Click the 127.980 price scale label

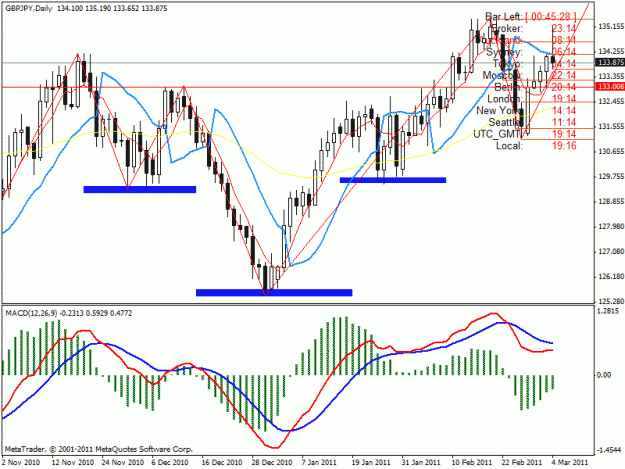(x=610, y=226)
